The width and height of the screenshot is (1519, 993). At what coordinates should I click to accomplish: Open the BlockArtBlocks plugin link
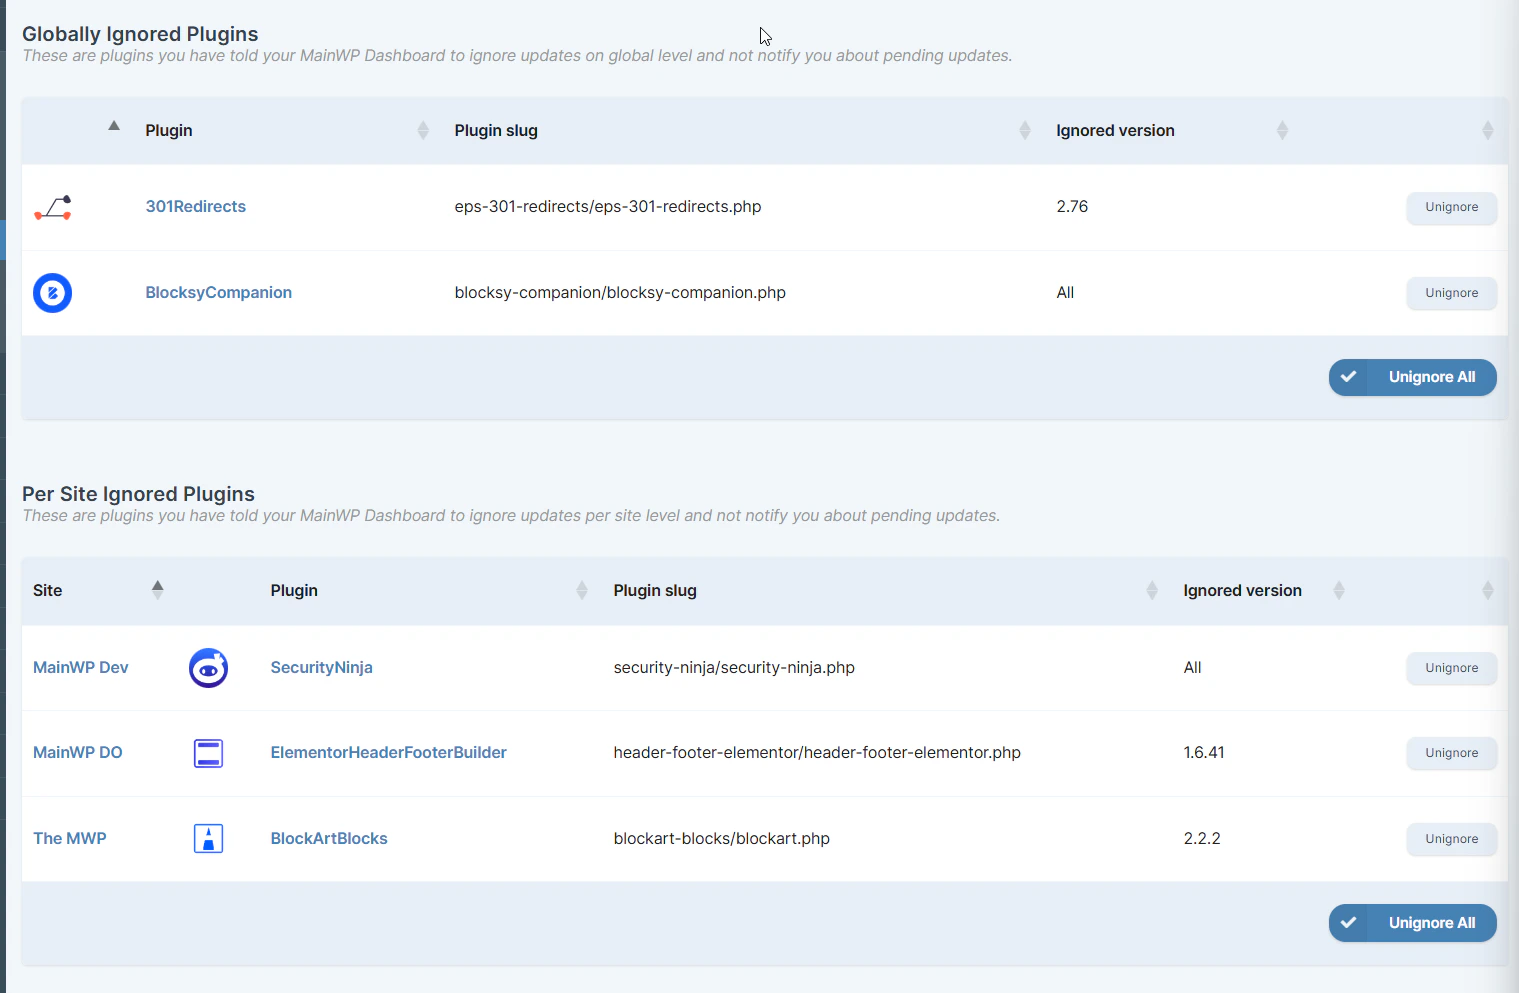pos(329,838)
